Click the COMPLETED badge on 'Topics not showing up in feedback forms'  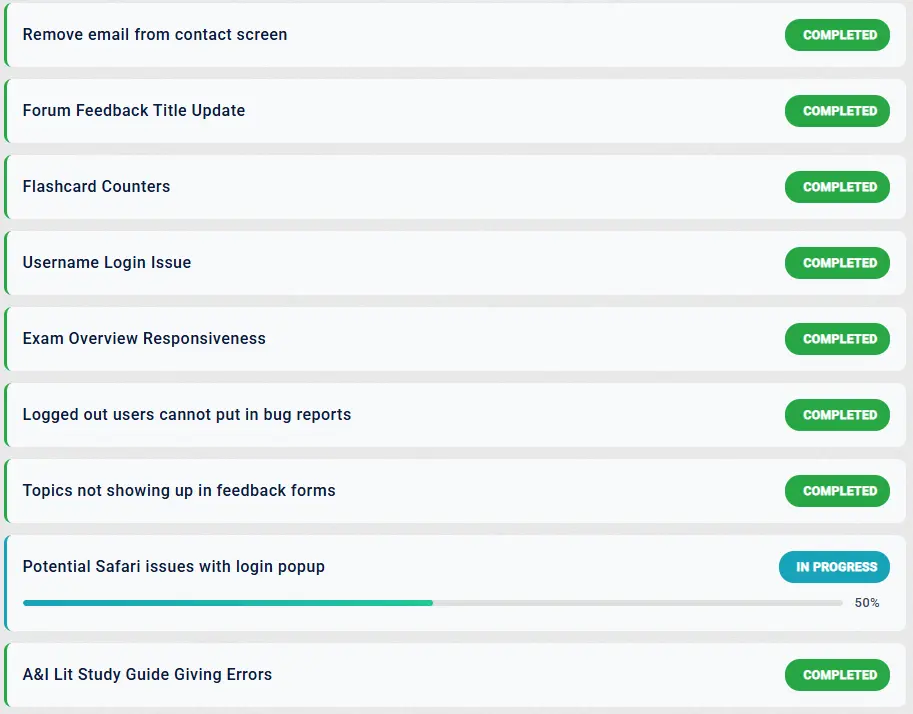tap(837, 490)
